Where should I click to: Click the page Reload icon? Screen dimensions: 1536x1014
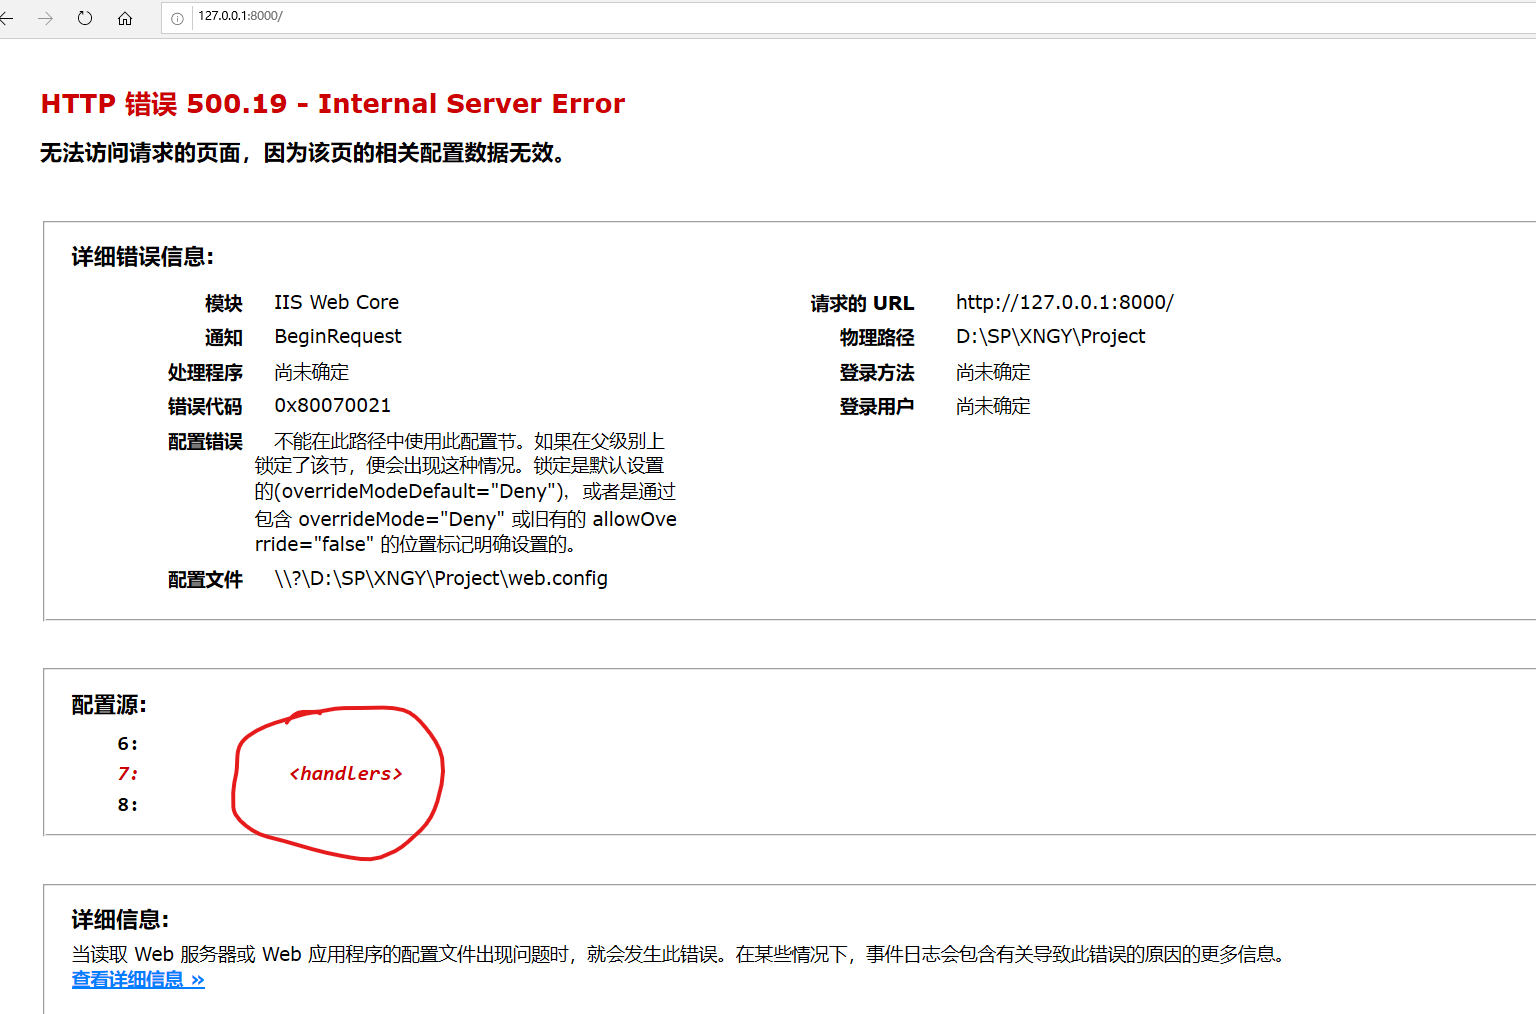click(84, 18)
